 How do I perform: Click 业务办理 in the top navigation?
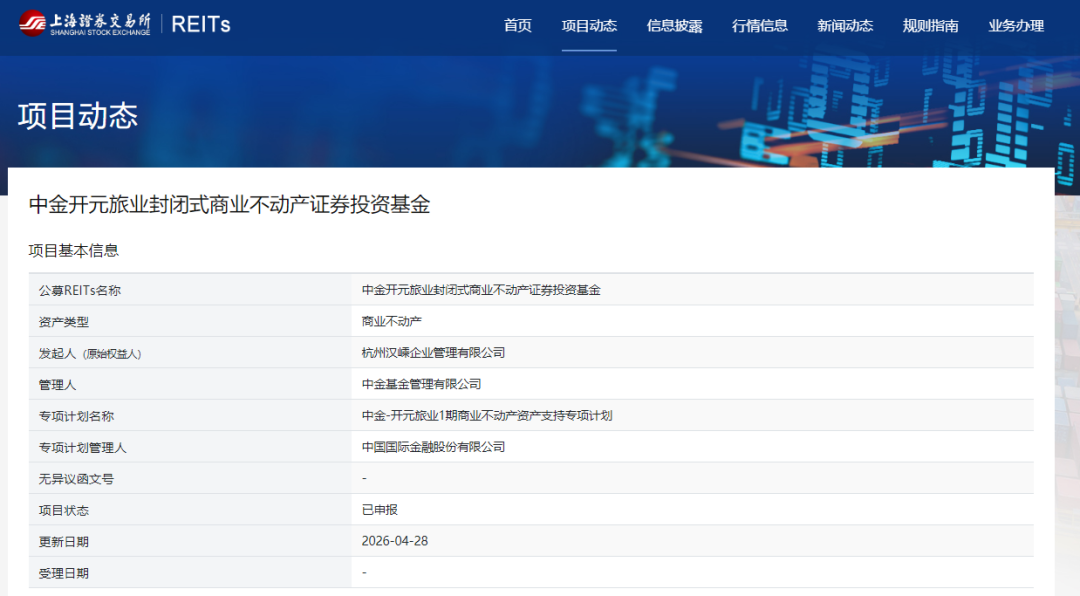1016,26
